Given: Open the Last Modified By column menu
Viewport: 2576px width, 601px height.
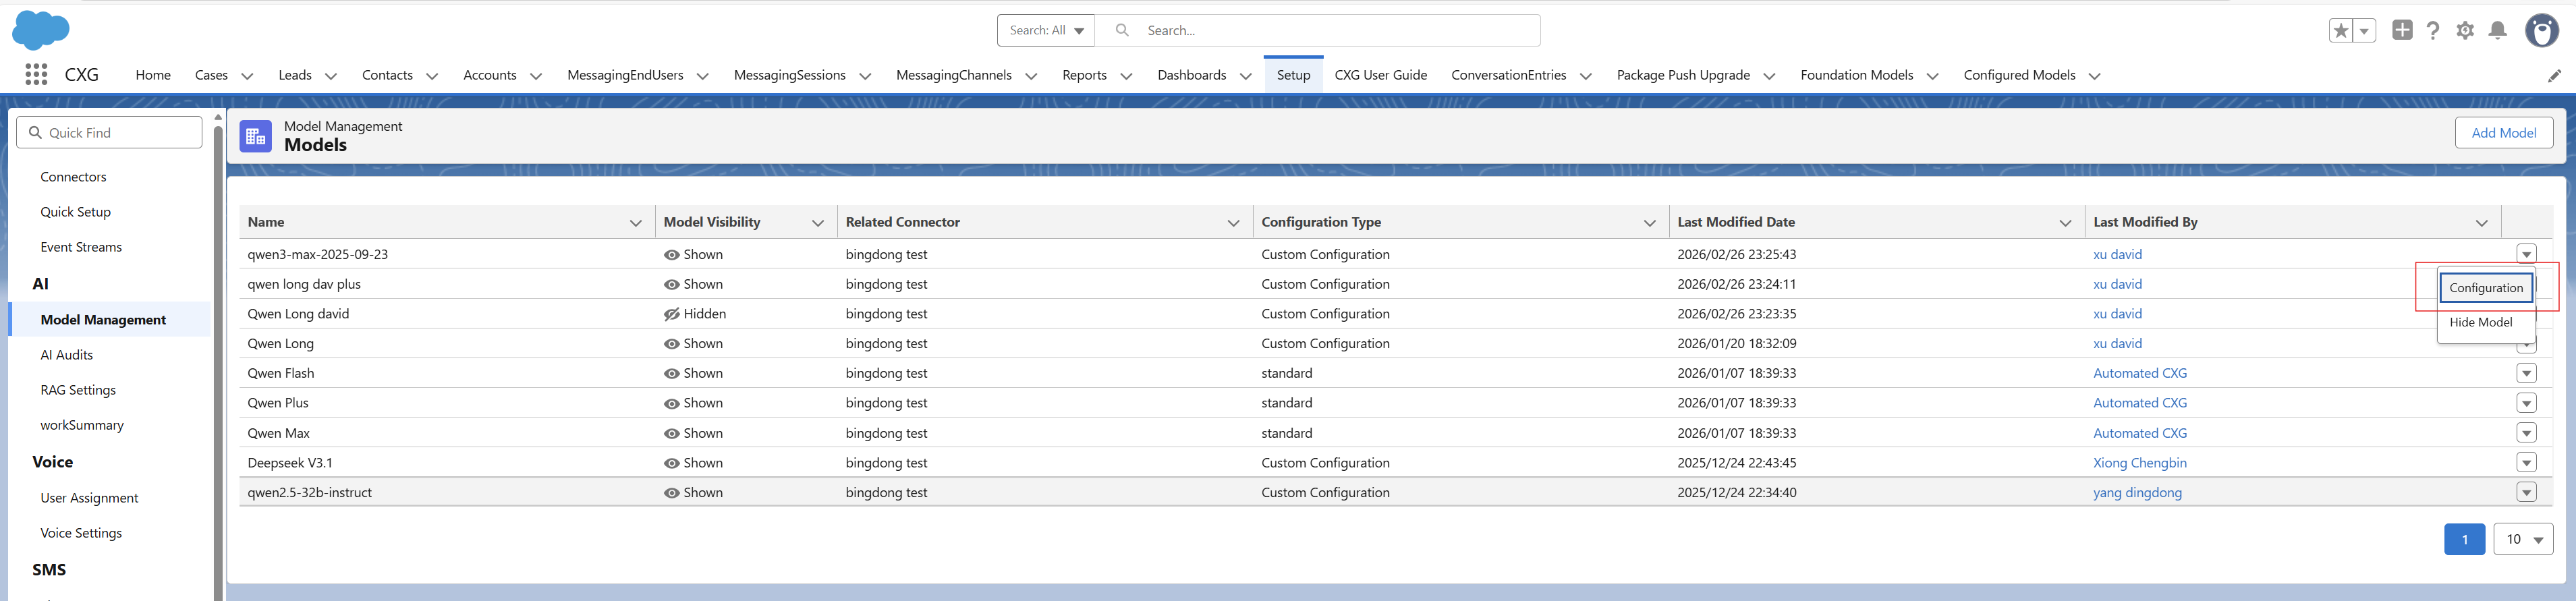Looking at the screenshot, I should point(2481,223).
